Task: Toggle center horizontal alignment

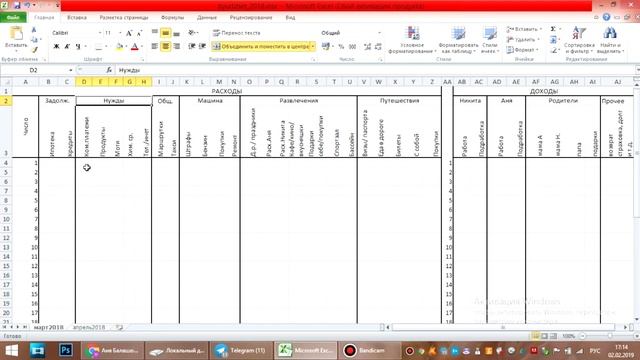Action: tap(165, 47)
